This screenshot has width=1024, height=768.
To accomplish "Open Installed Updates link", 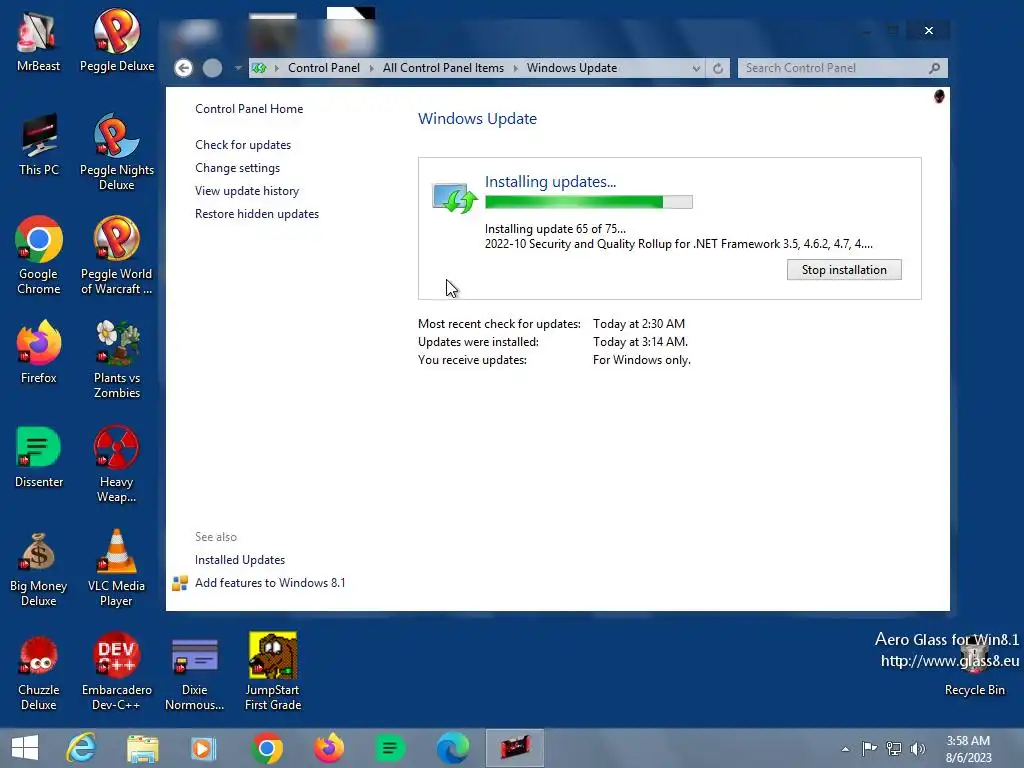I will [x=240, y=560].
